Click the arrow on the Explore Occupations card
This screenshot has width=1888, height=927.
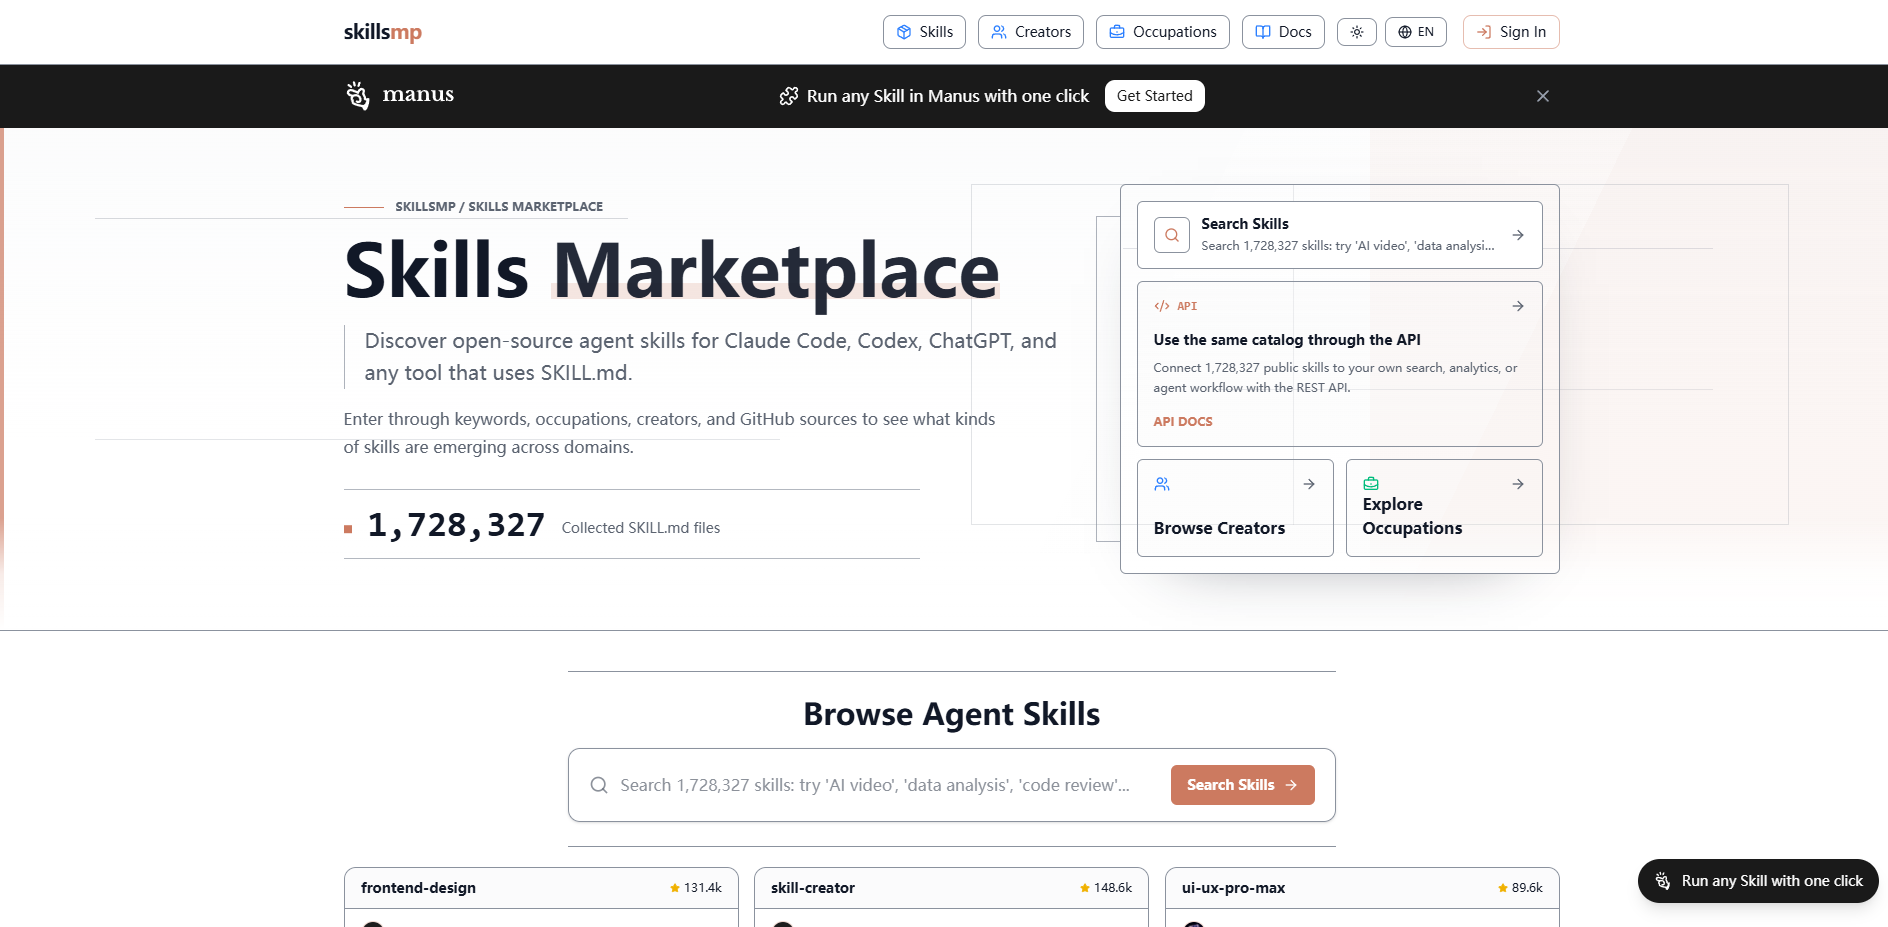(1518, 484)
